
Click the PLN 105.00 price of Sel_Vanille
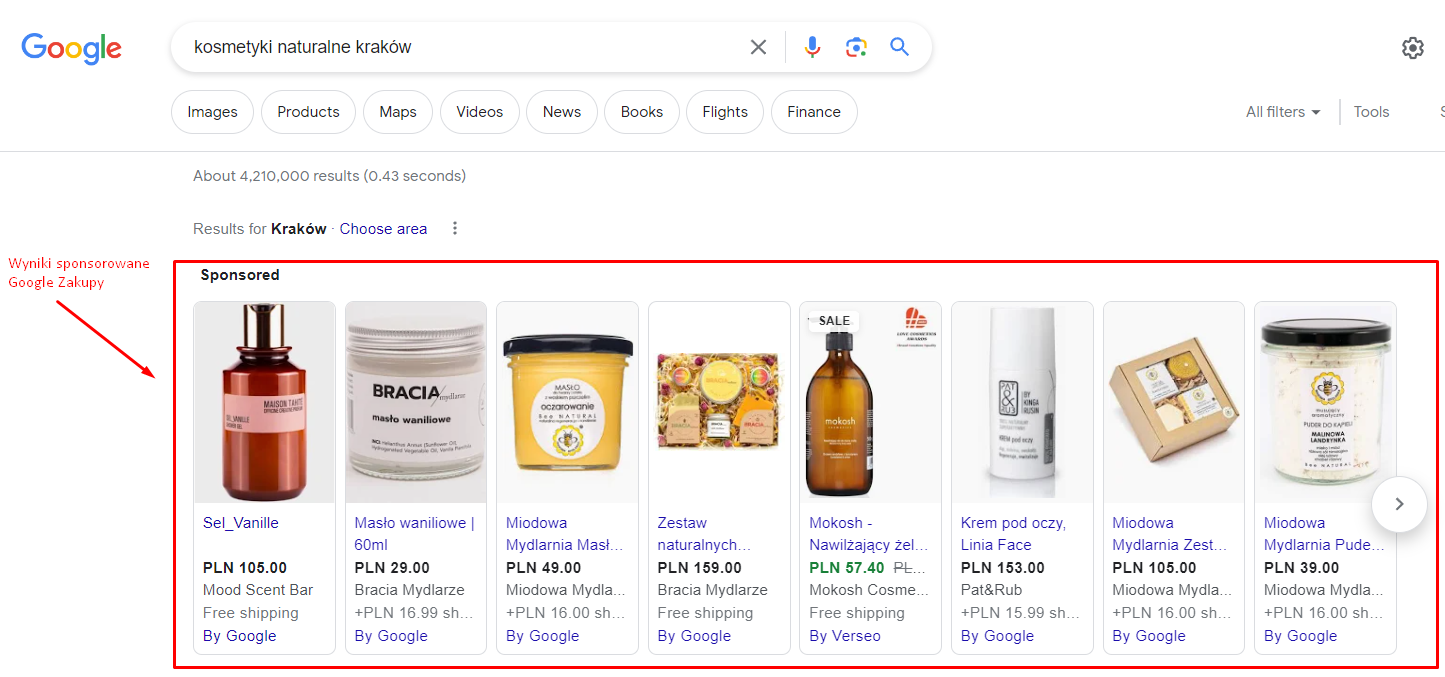coord(245,568)
